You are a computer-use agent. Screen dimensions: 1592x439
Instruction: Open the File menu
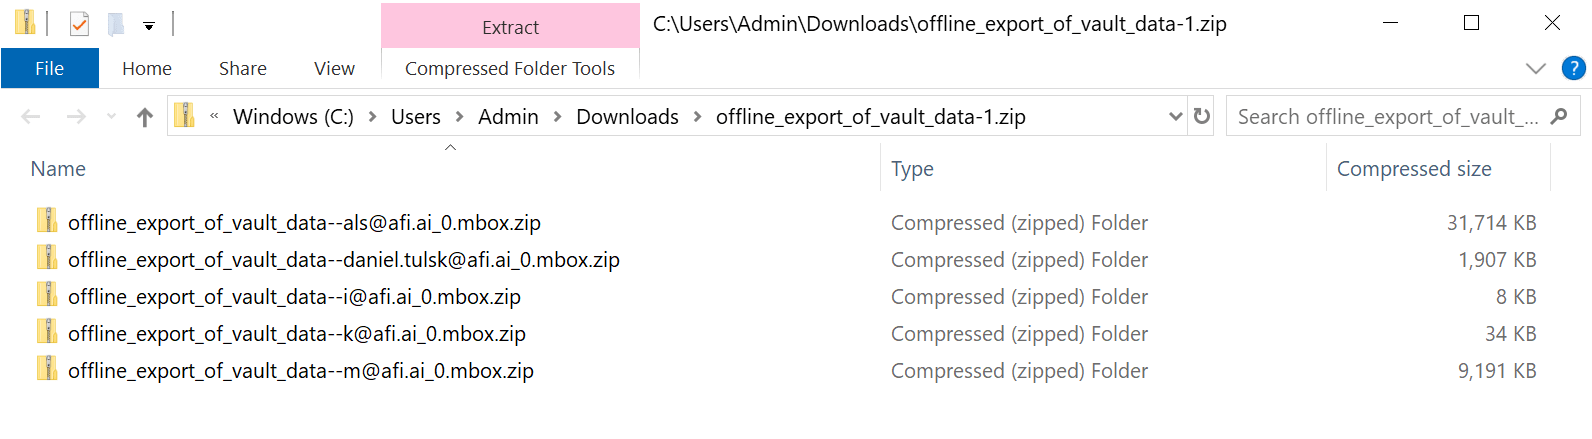coord(50,68)
